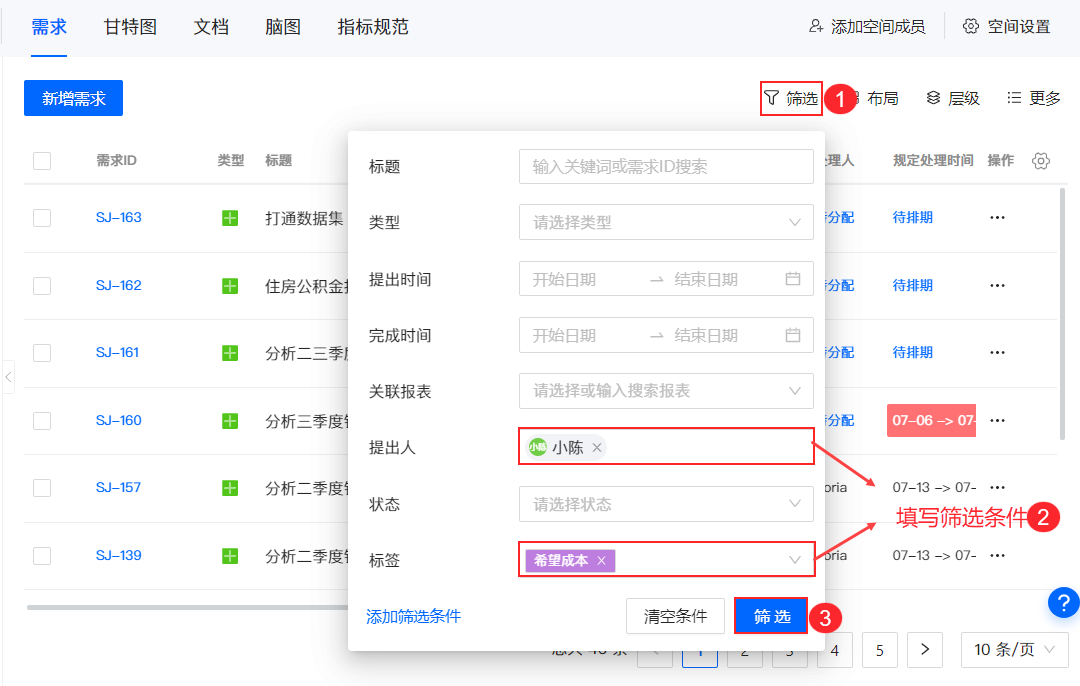Toggle the select-all checkbox in header
This screenshot has width=1080, height=686.
(42, 161)
